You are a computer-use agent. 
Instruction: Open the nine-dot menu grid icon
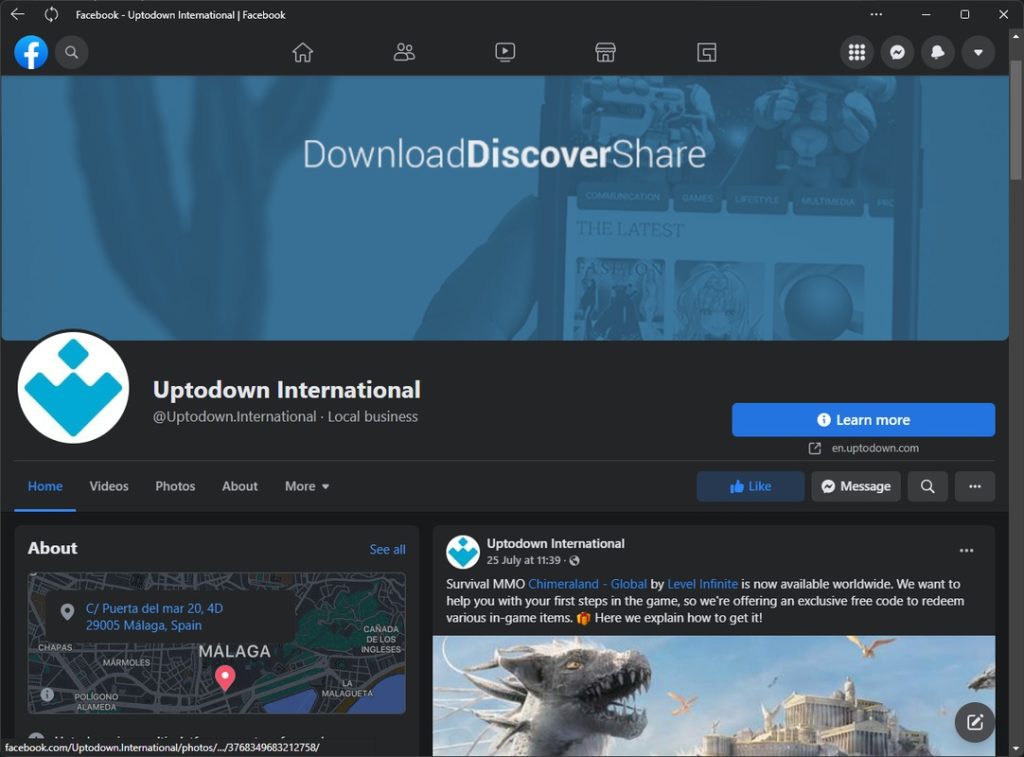(857, 52)
